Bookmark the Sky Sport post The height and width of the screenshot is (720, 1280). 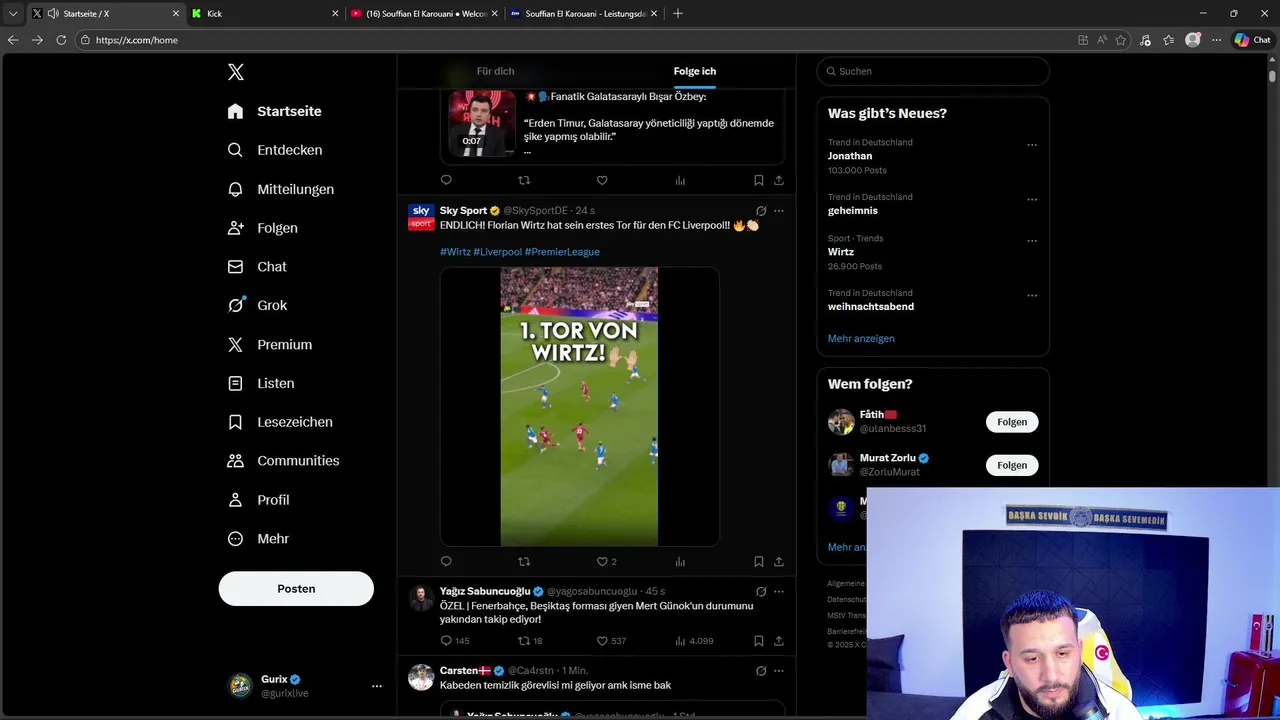point(758,562)
